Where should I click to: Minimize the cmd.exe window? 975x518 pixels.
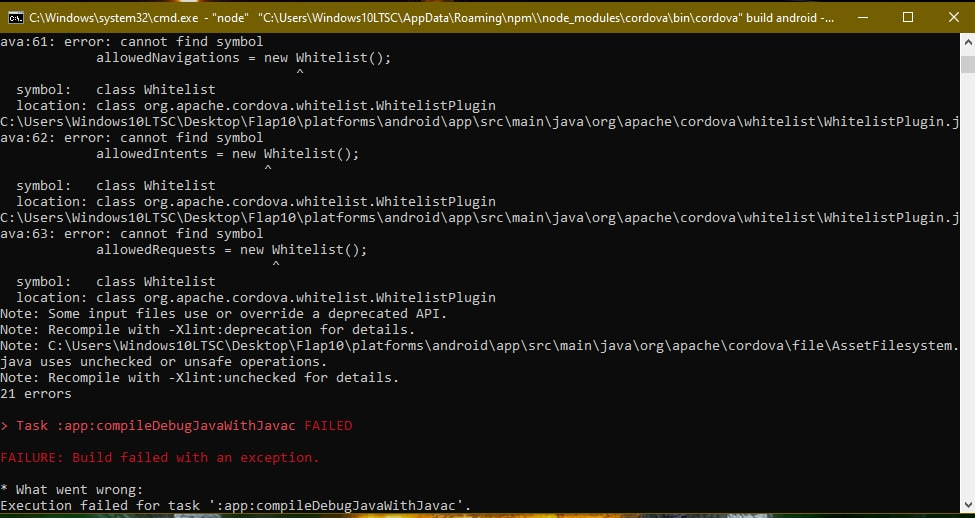(x=862, y=17)
